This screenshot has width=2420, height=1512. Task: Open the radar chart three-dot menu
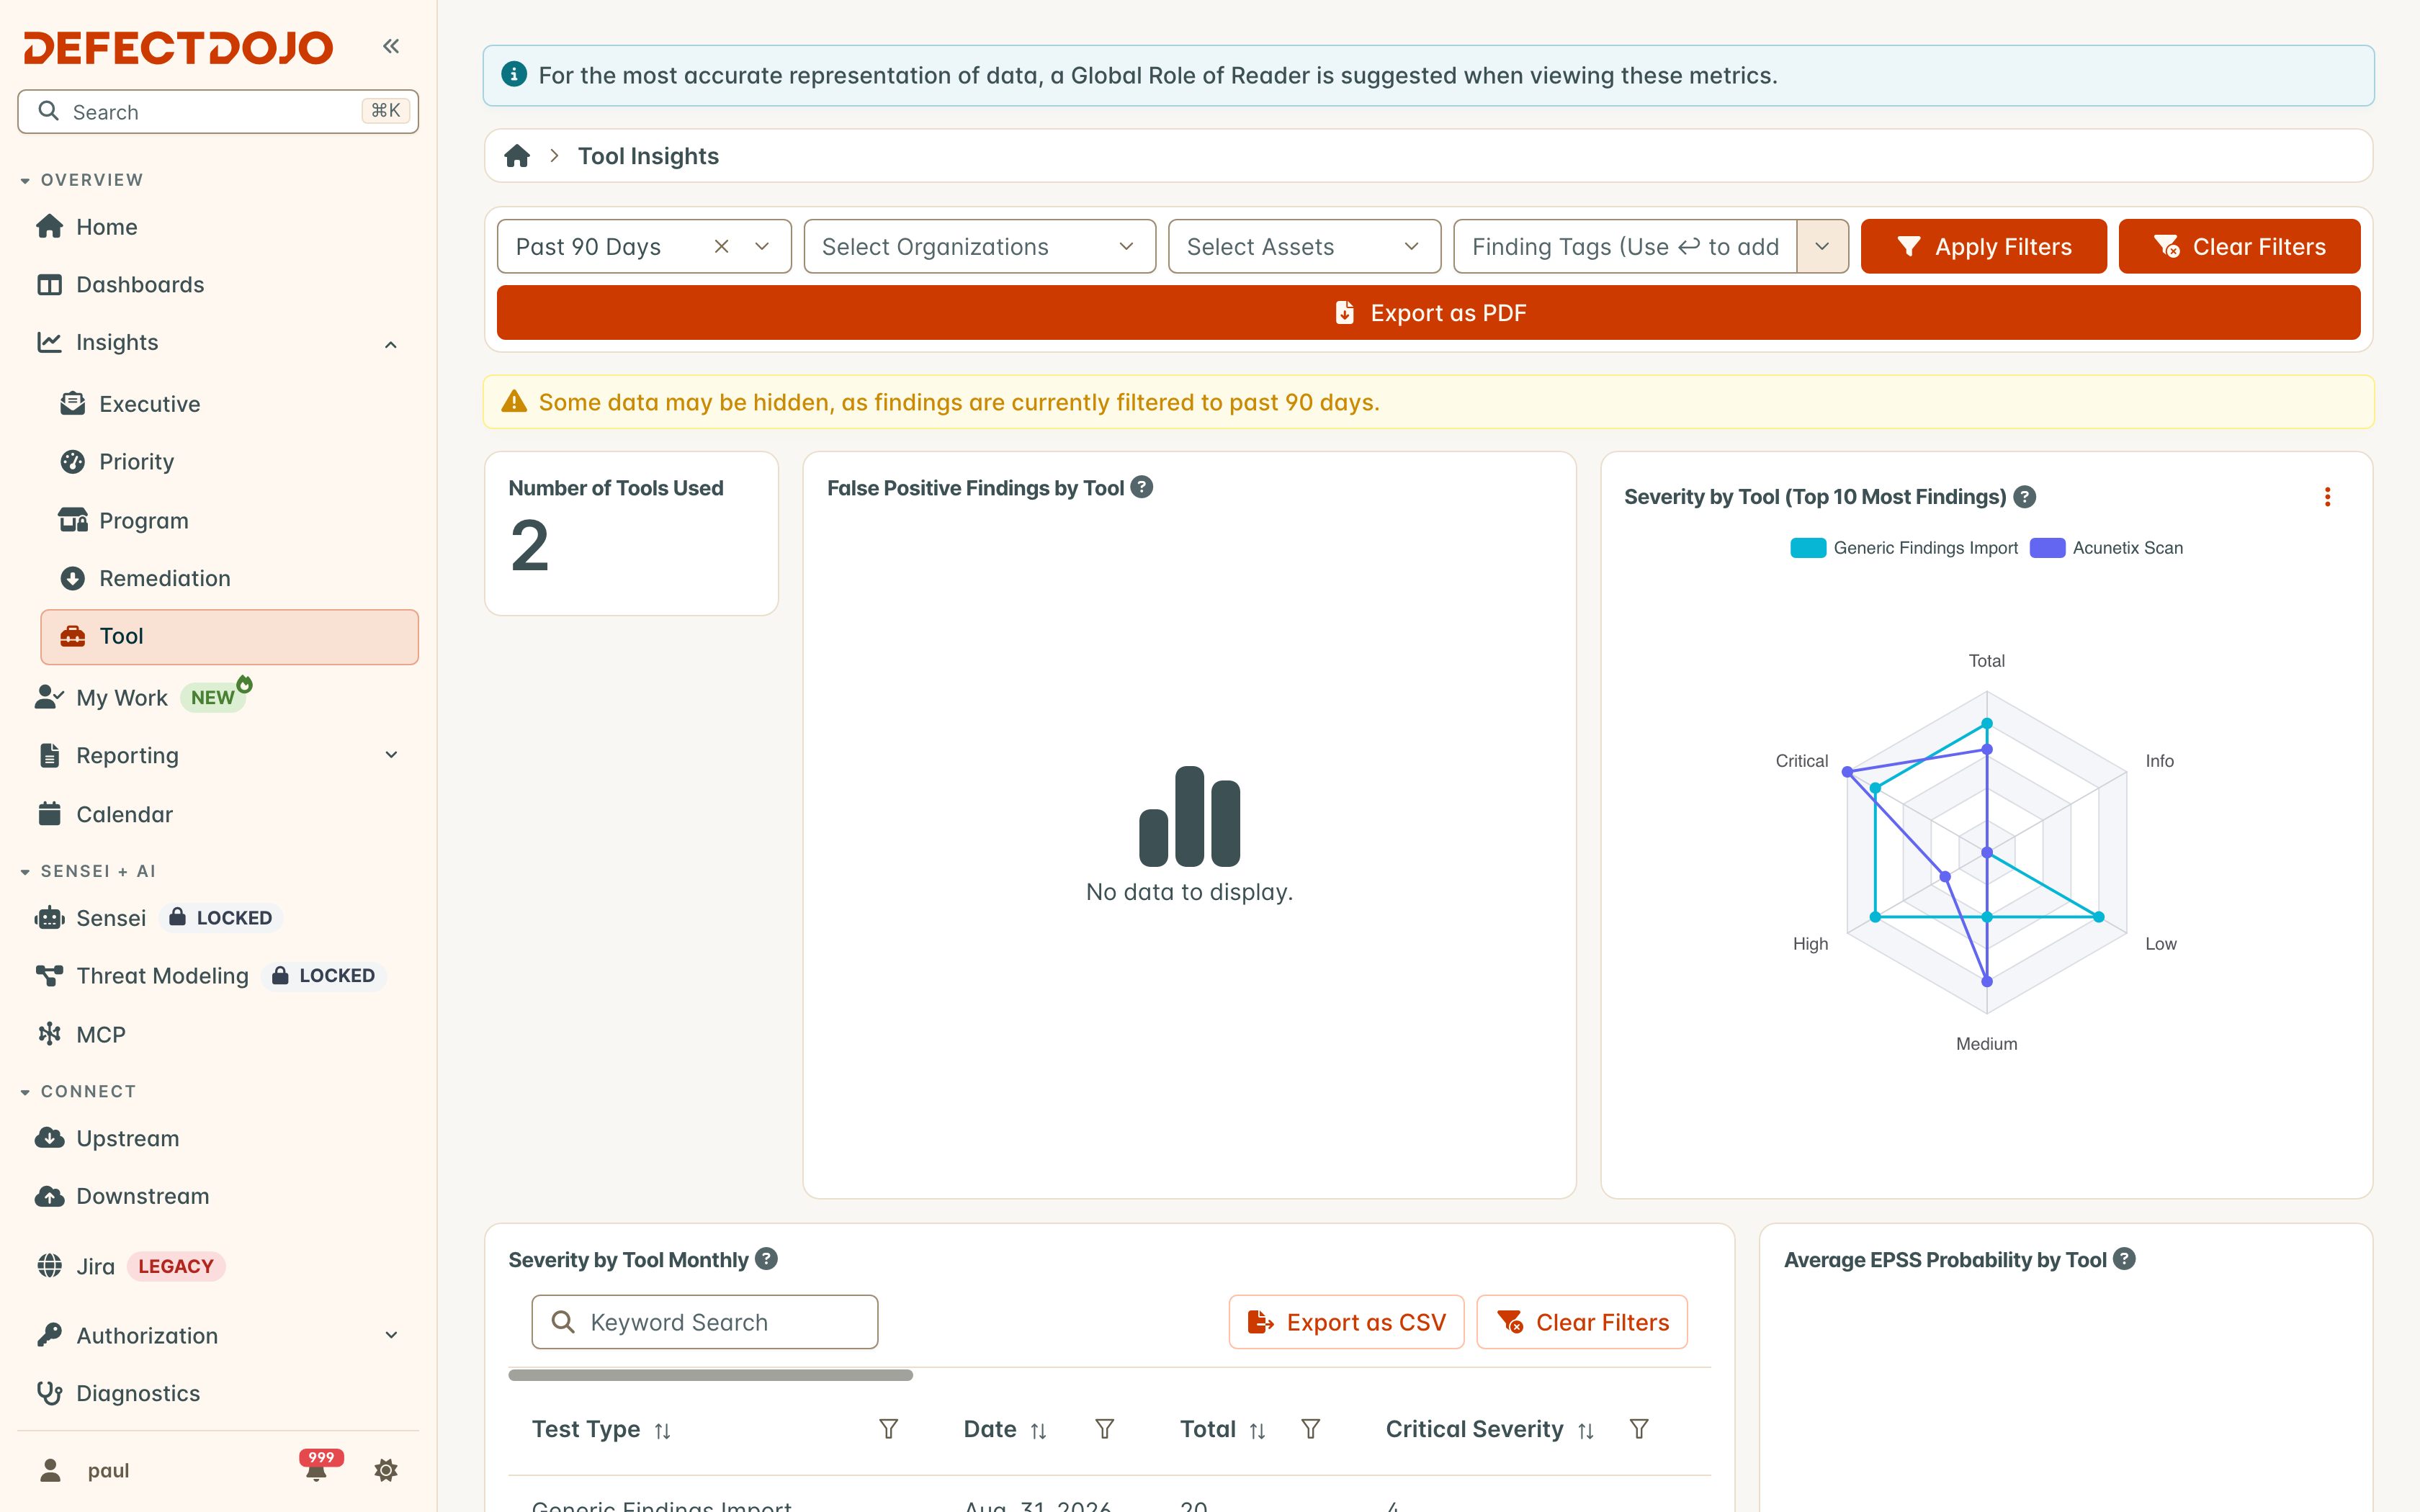(2327, 497)
